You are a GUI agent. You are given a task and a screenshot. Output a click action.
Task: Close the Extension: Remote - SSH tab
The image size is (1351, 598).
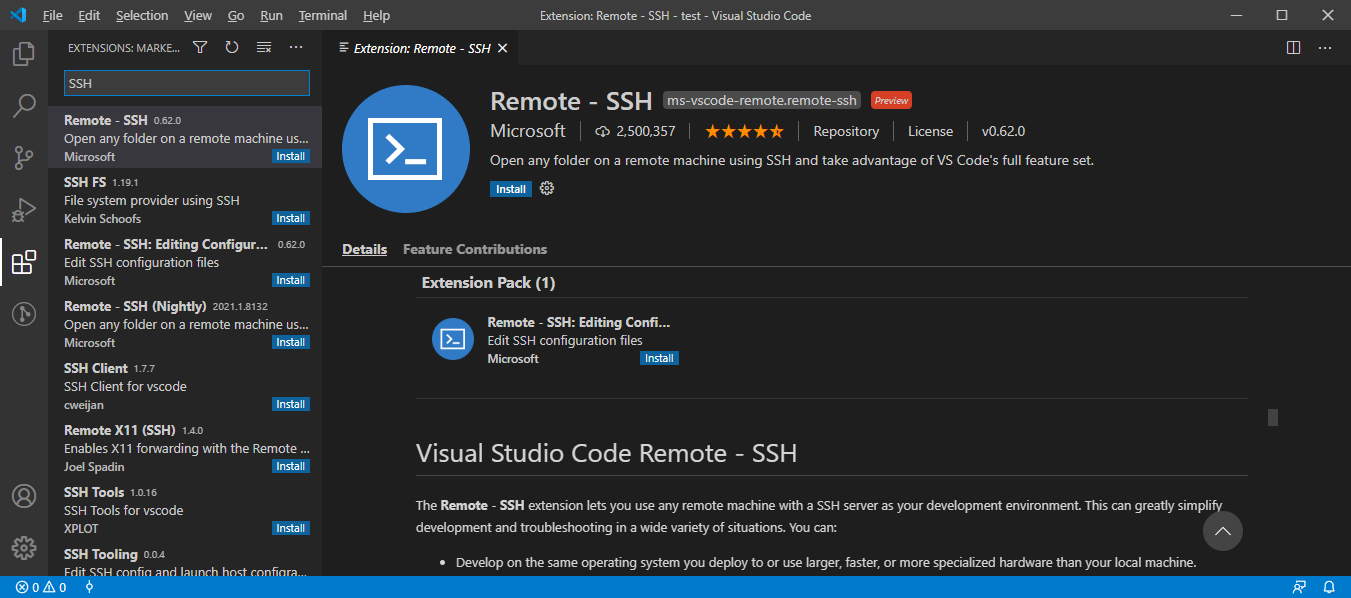pos(502,48)
